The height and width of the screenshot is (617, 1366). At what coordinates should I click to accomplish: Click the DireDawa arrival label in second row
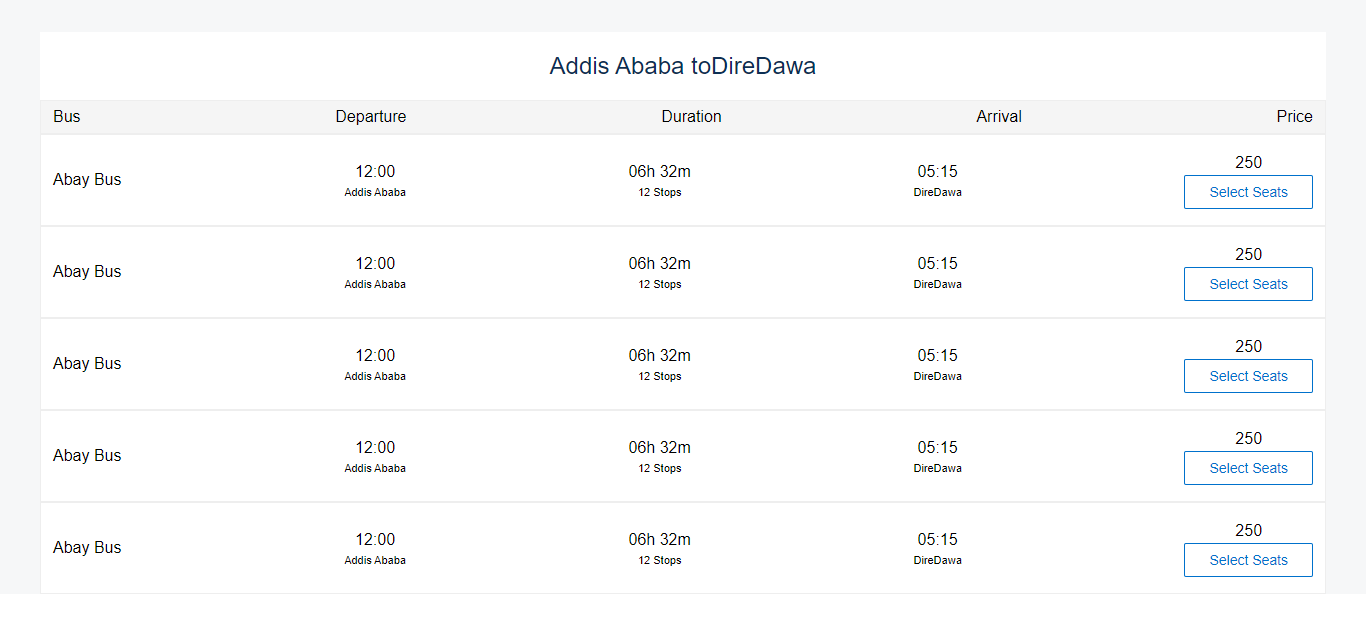point(938,284)
